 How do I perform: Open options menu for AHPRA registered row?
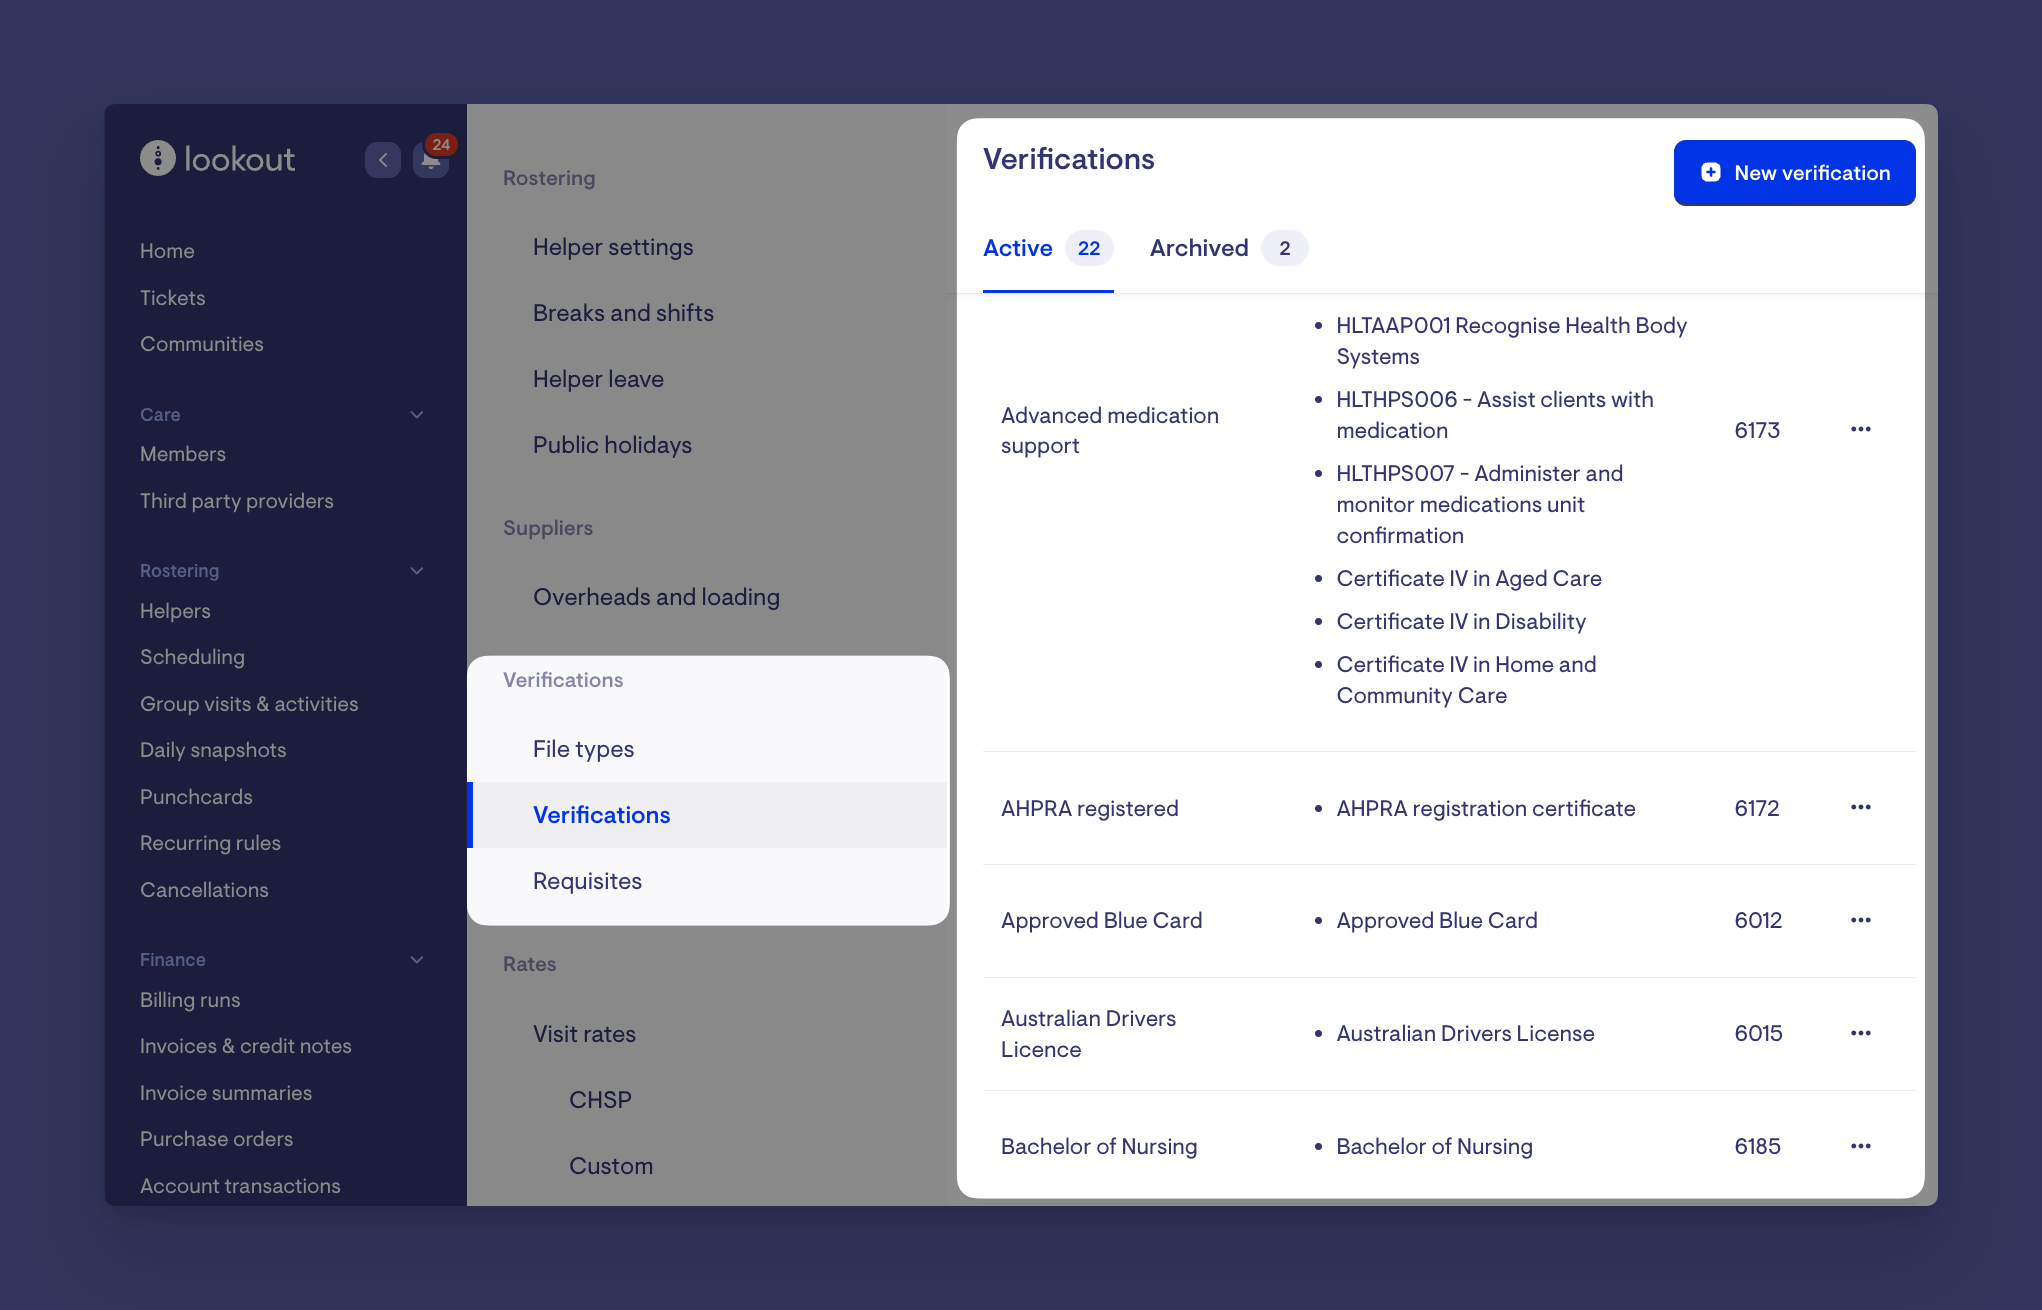pos(1860,807)
